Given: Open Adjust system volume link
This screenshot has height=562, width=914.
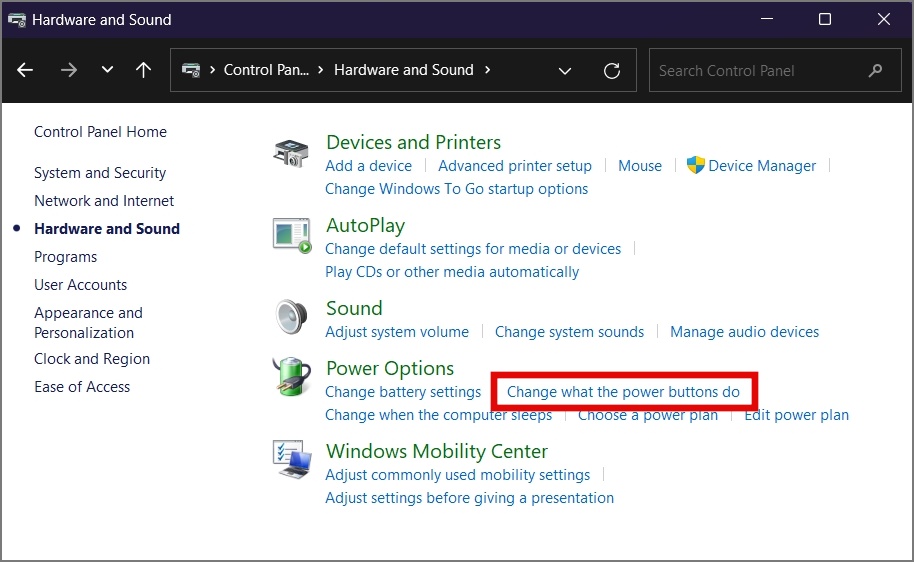Looking at the screenshot, I should coord(397,332).
